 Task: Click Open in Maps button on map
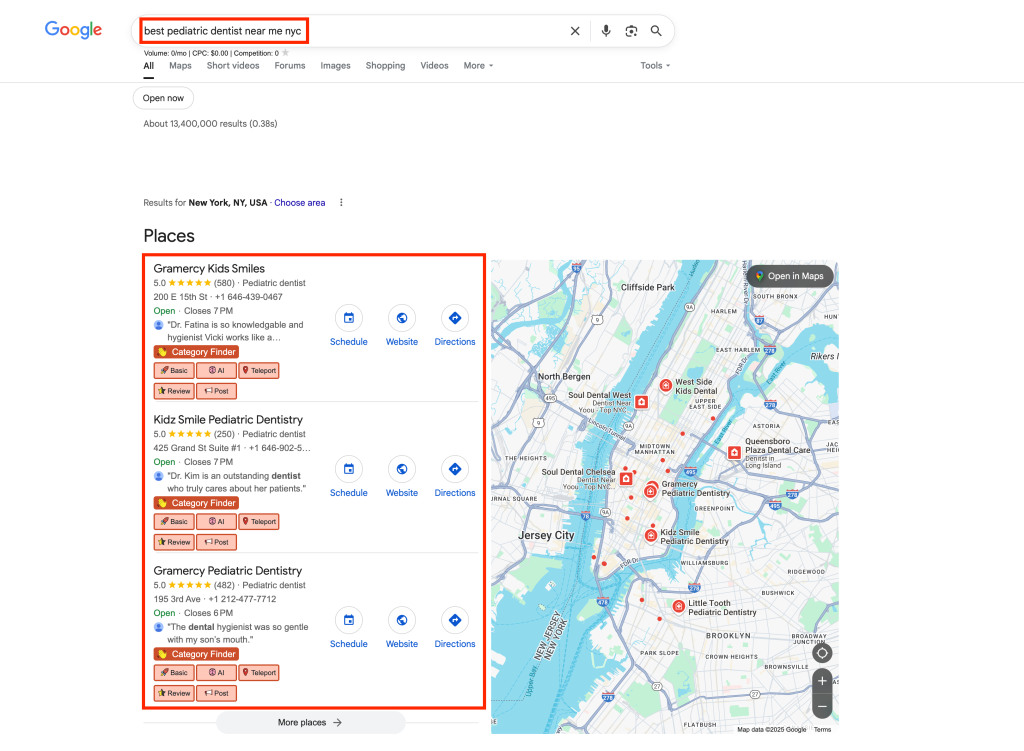point(790,276)
